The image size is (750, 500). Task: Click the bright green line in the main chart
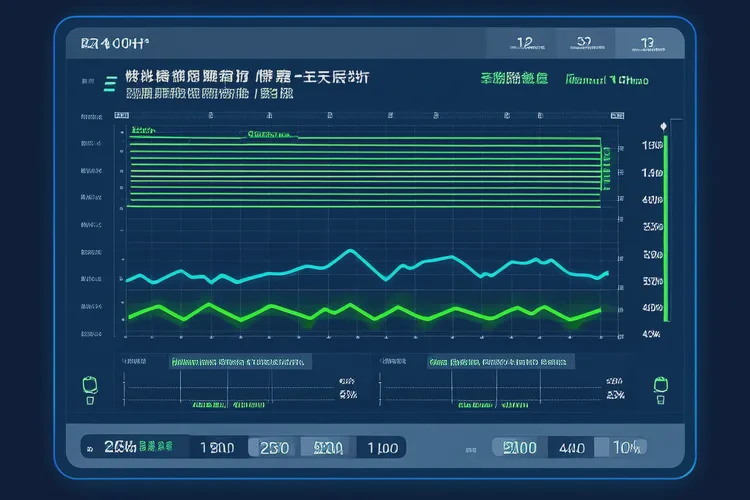coord(300,310)
